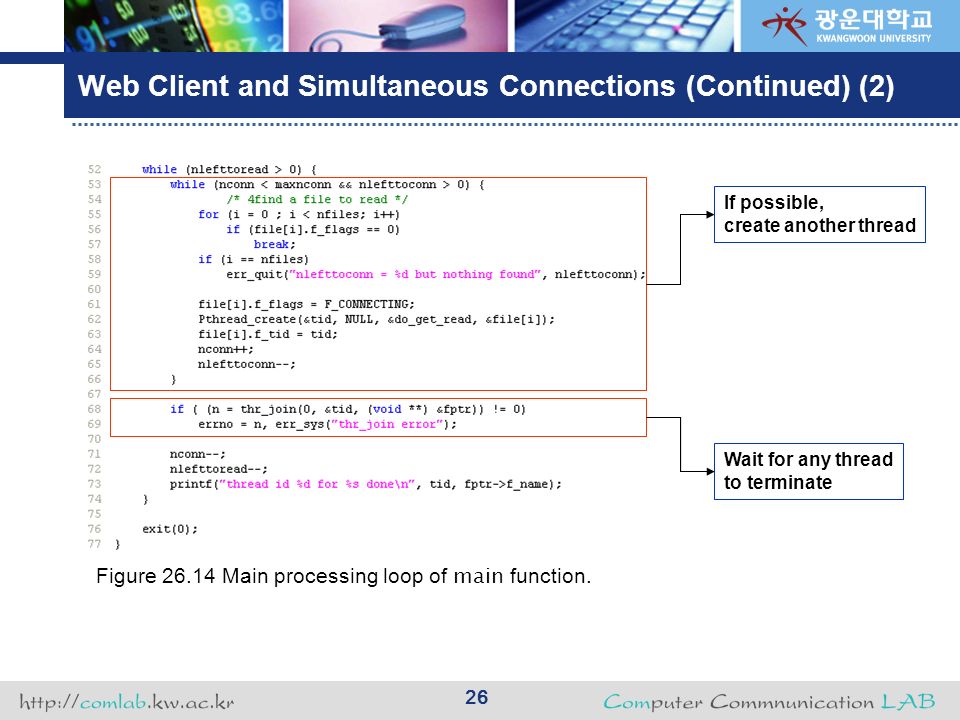Click the 'nconn--;' statement on line 71
The height and width of the screenshot is (720, 960).
coord(198,454)
